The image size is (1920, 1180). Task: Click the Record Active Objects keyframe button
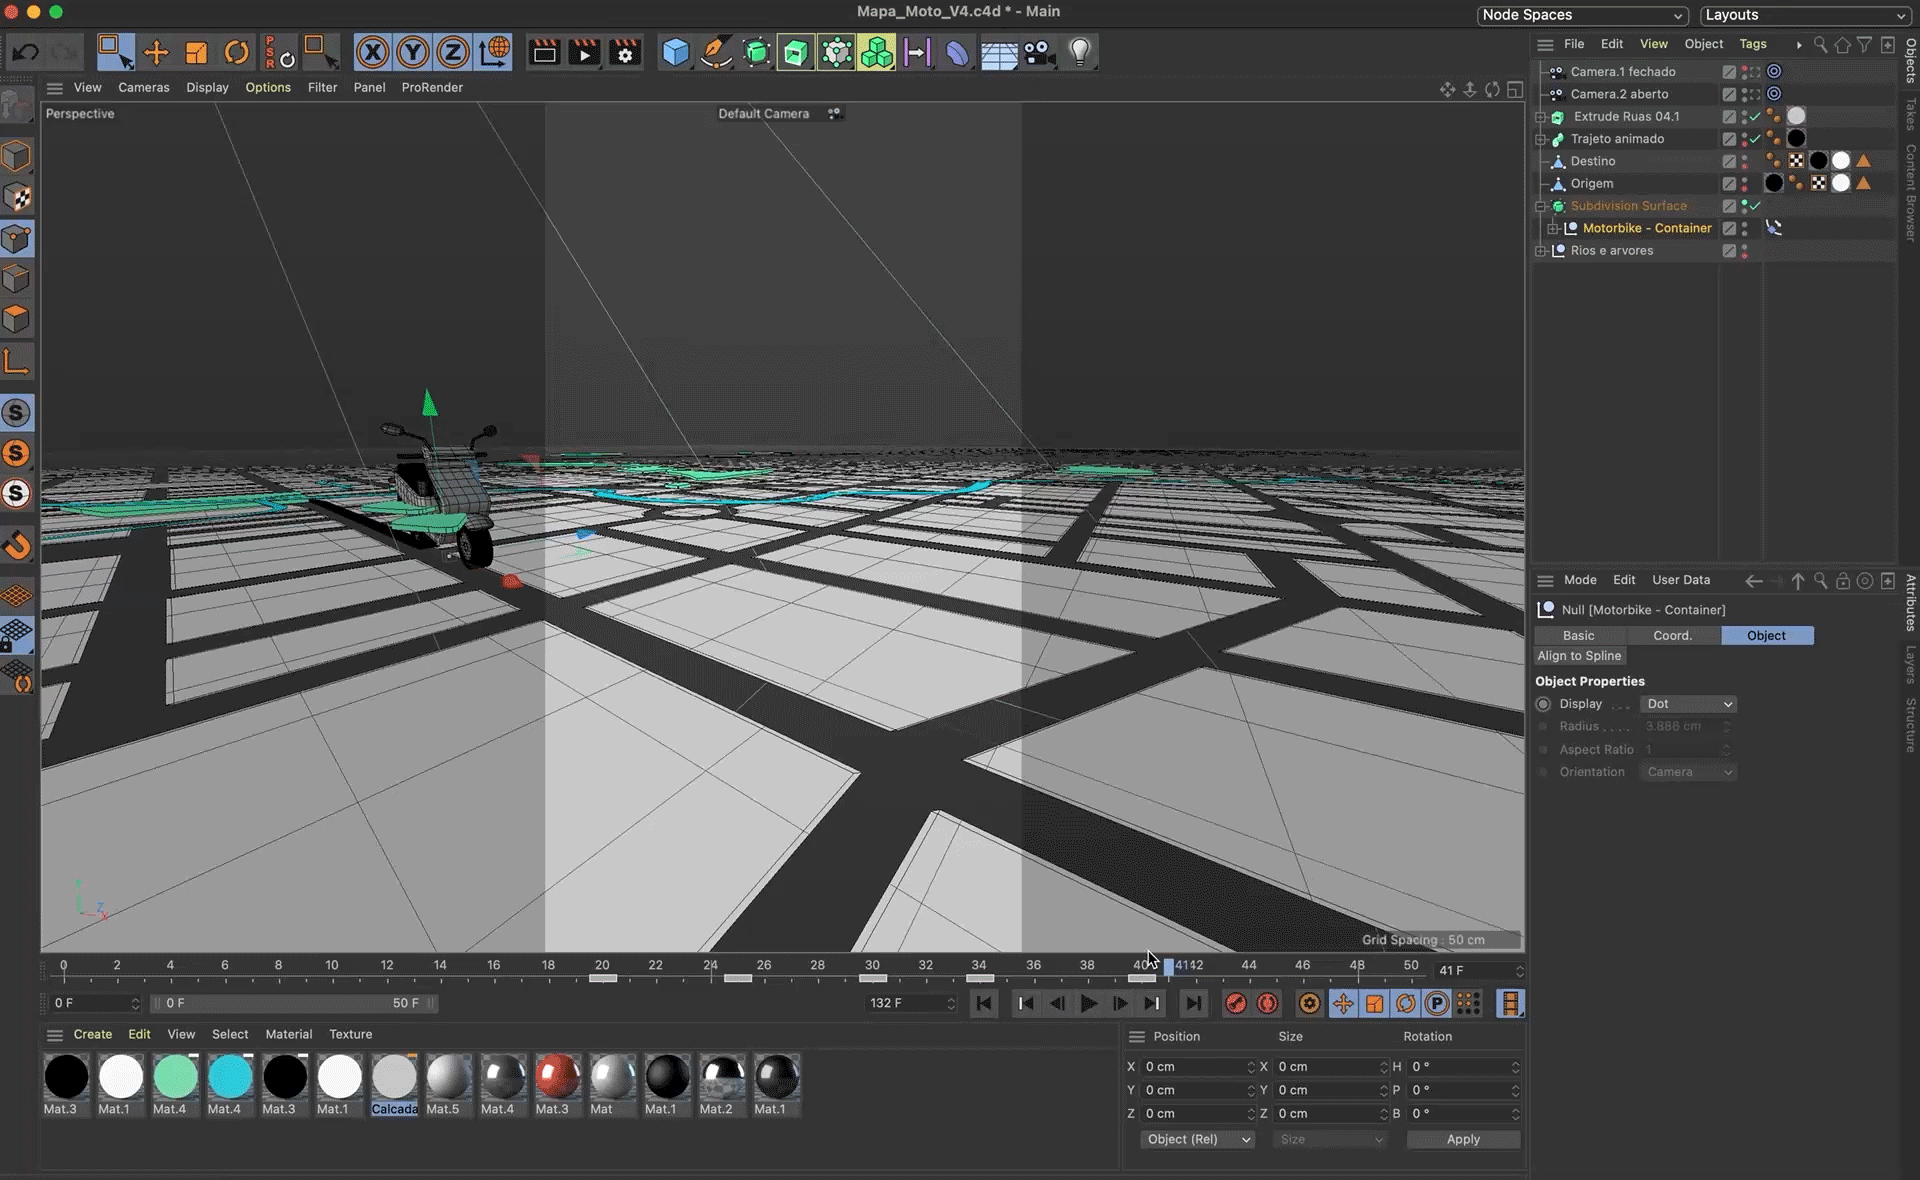(x=1236, y=1003)
